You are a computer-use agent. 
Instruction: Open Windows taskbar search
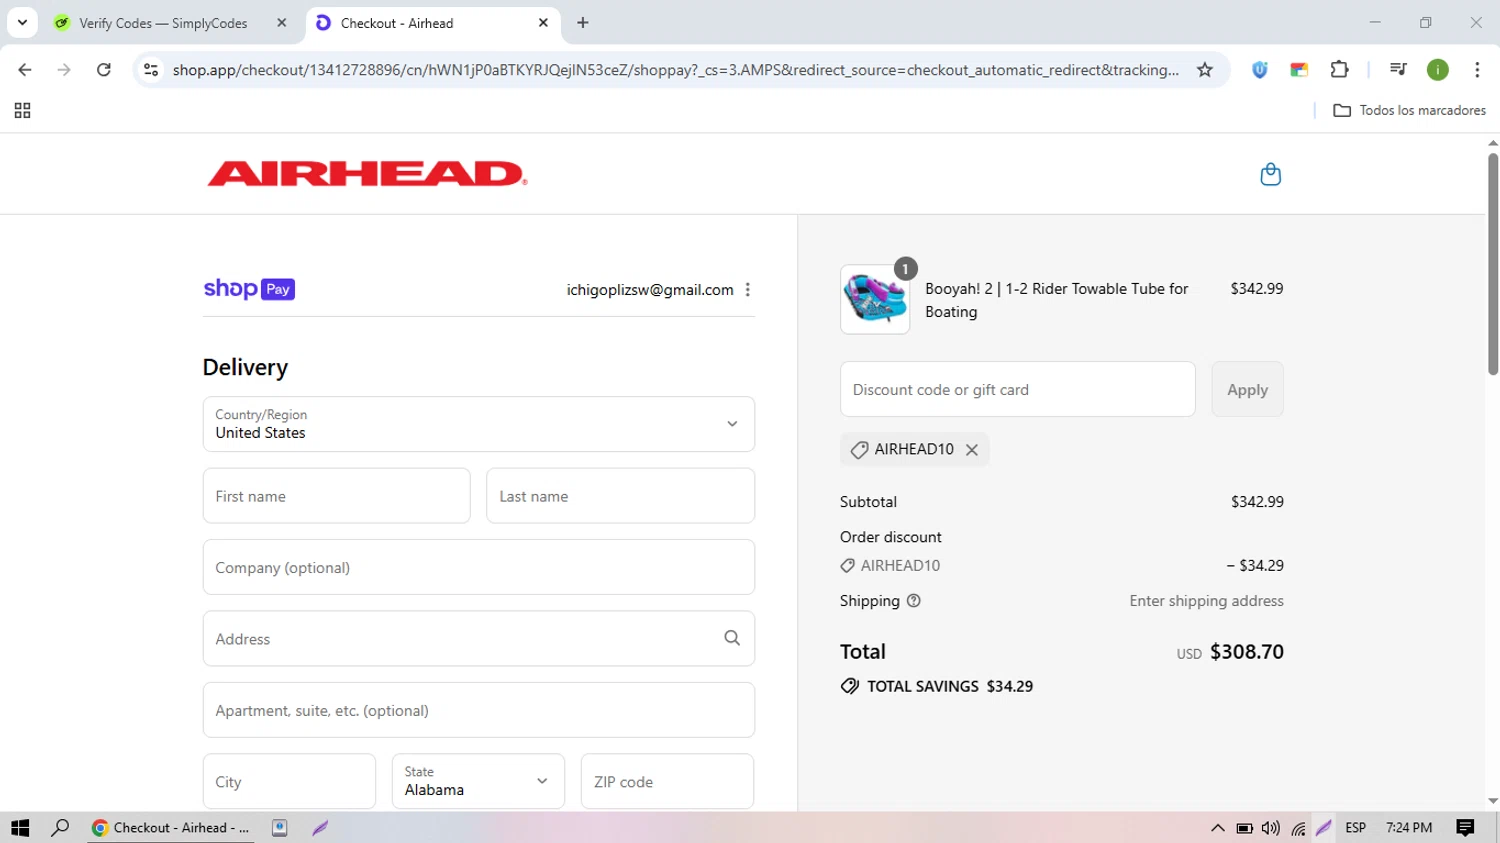pyautogui.click(x=60, y=828)
